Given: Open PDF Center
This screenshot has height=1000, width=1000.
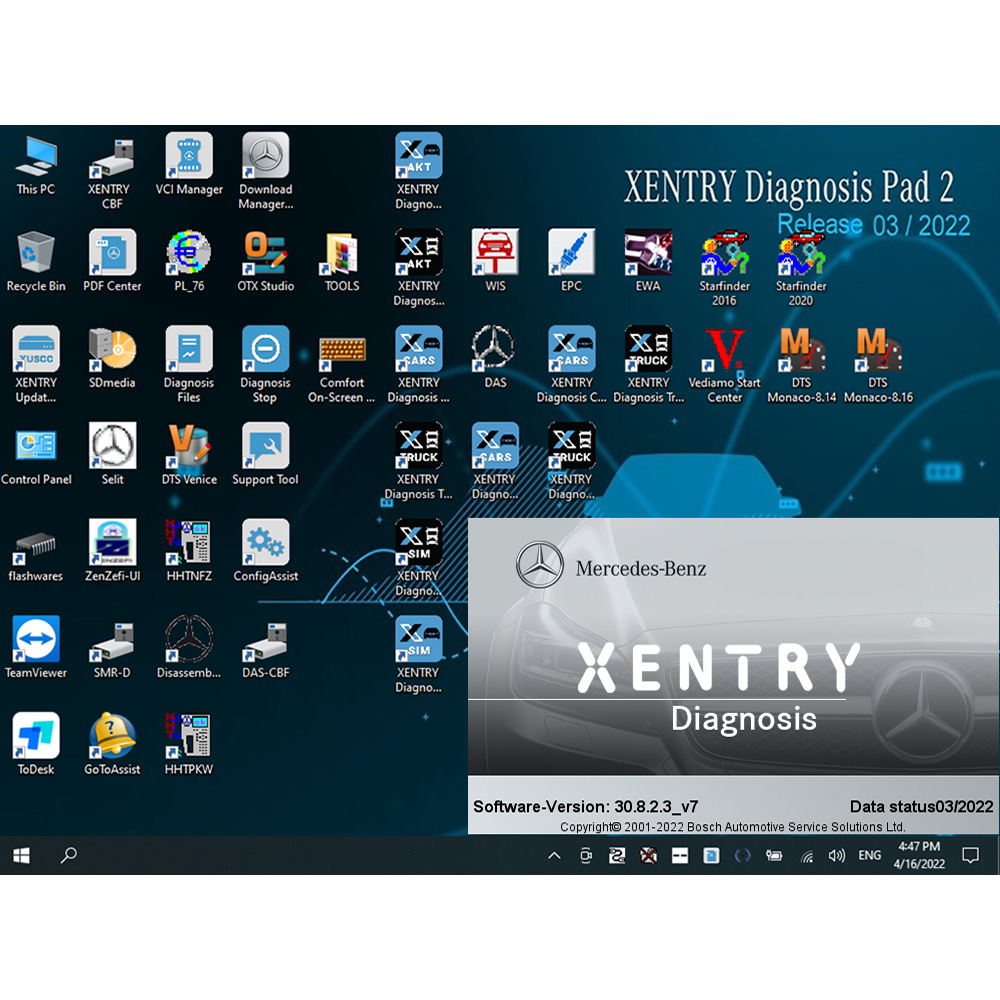Looking at the screenshot, I should click(112, 260).
